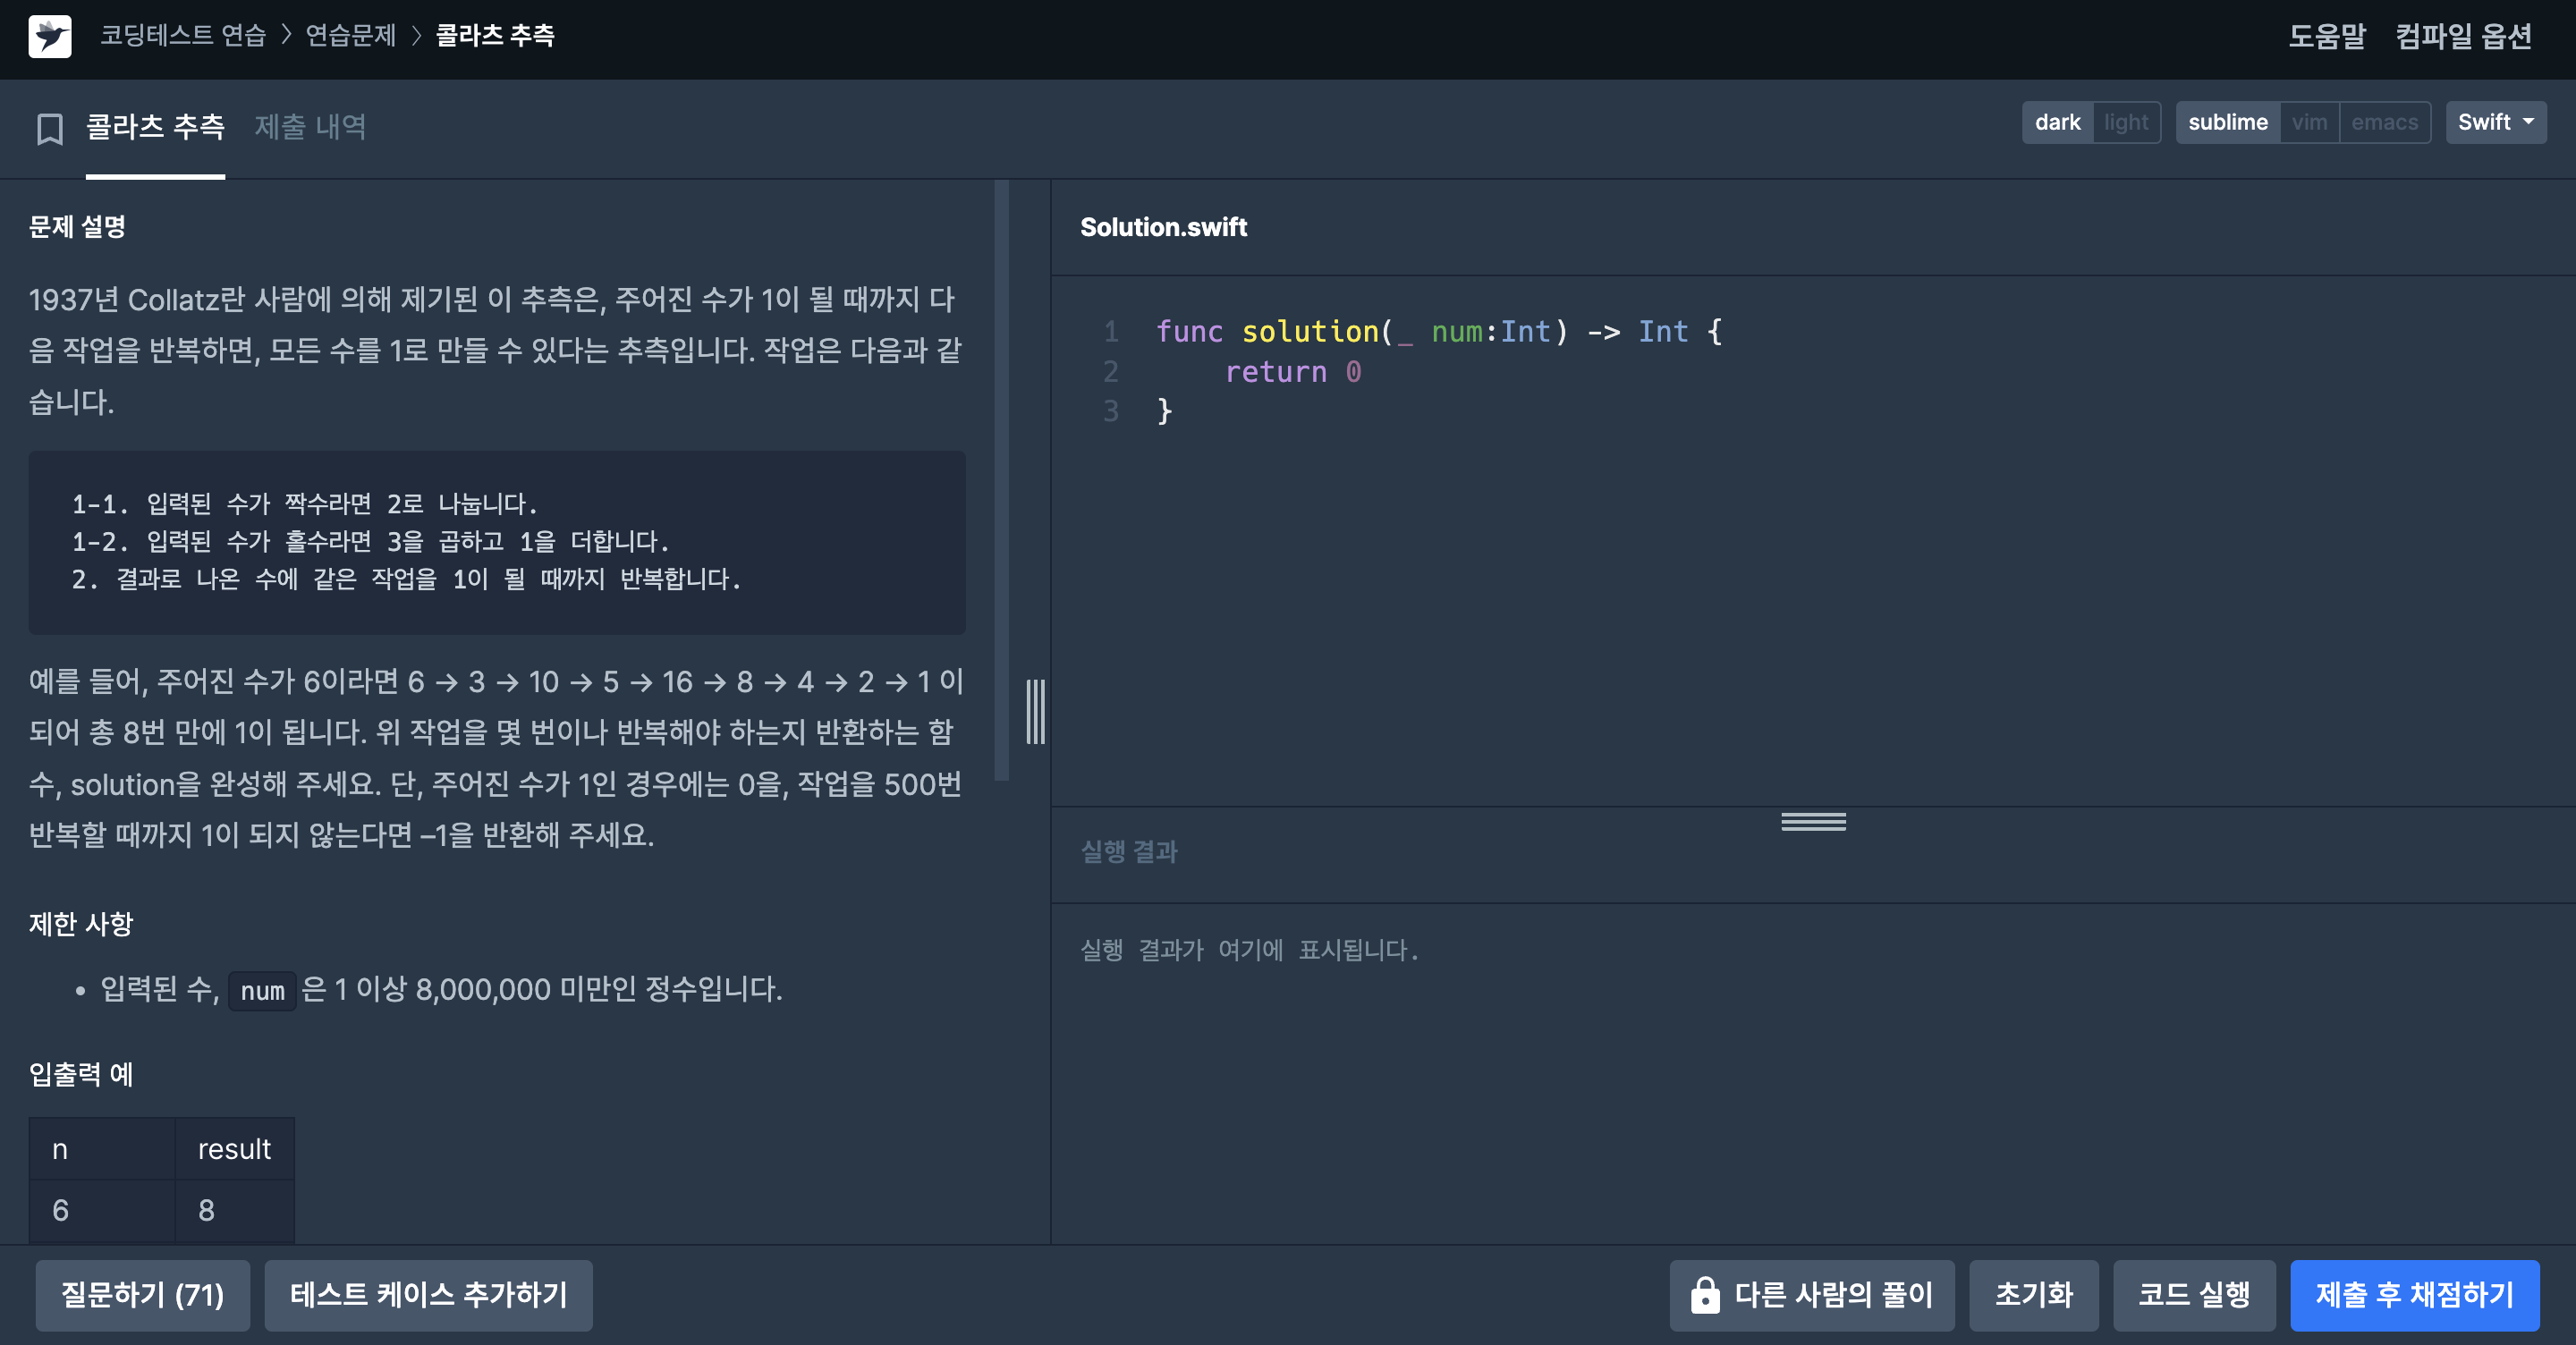Run code with 코드 실행 button
2576x1345 pixels.
click(2193, 1294)
